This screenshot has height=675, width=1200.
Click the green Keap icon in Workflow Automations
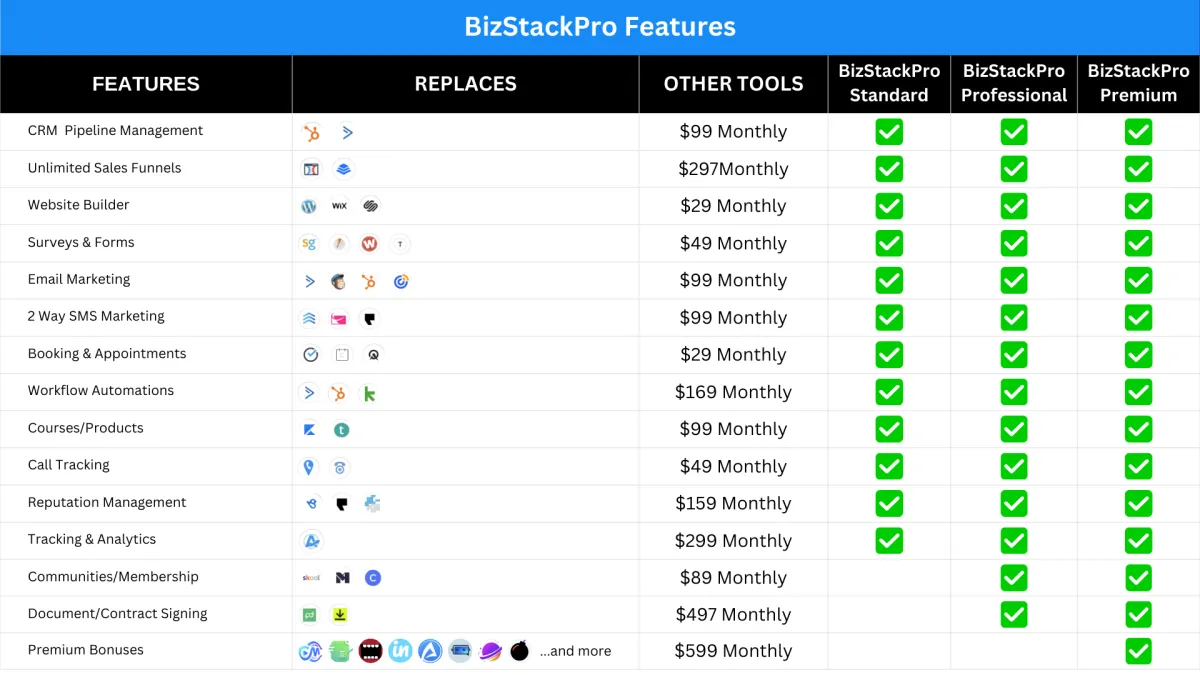pyautogui.click(x=369, y=393)
